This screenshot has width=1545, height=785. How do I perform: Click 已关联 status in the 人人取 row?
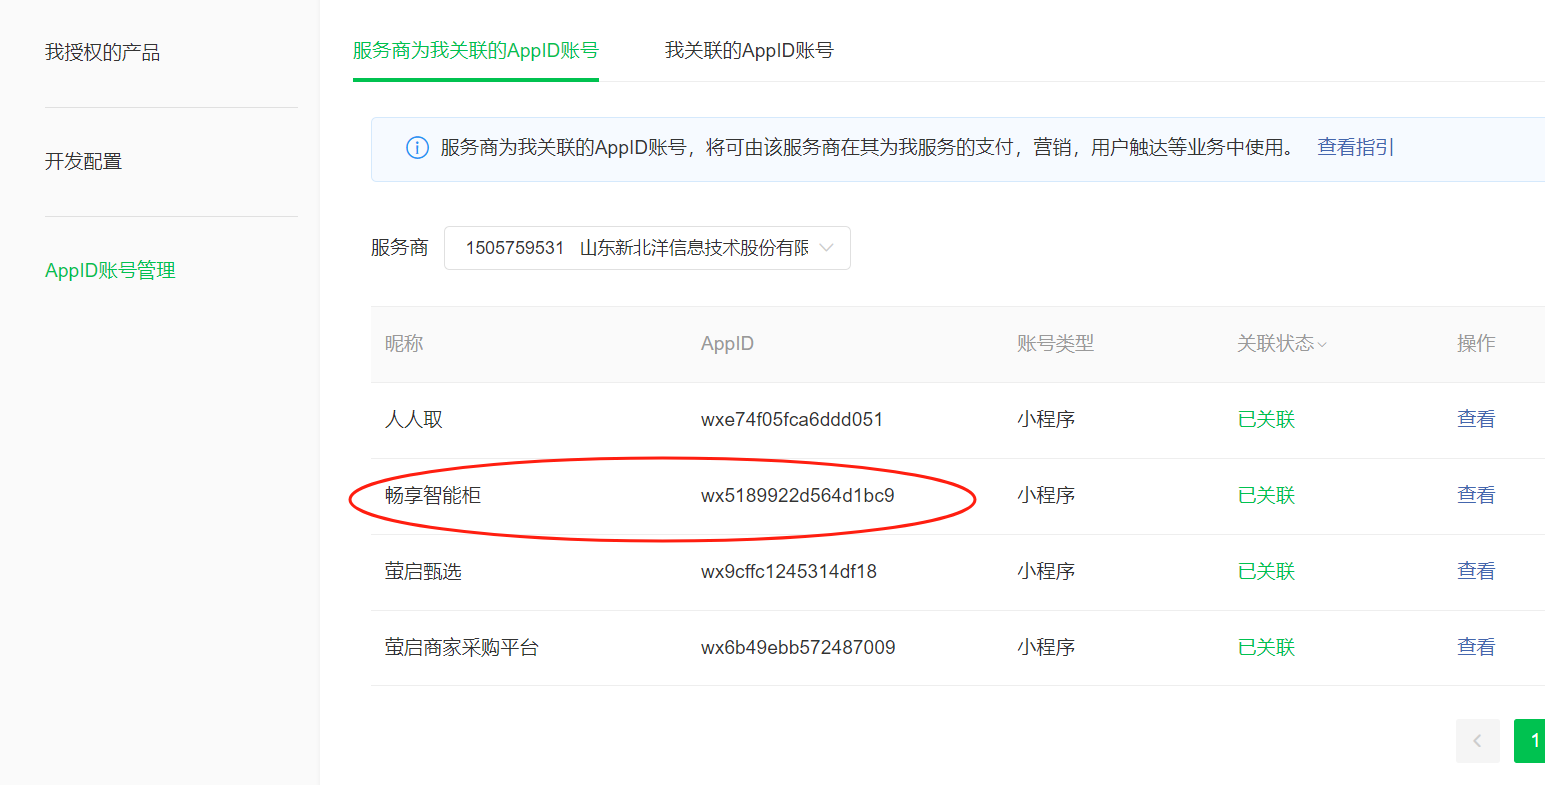point(1266,419)
